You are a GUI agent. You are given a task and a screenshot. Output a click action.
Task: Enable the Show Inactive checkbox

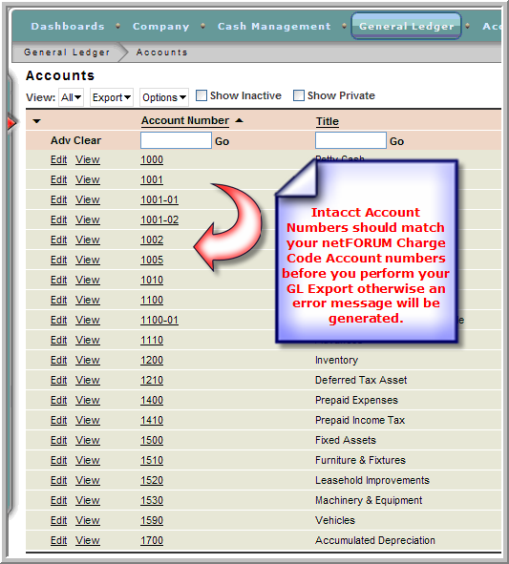[201, 96]
